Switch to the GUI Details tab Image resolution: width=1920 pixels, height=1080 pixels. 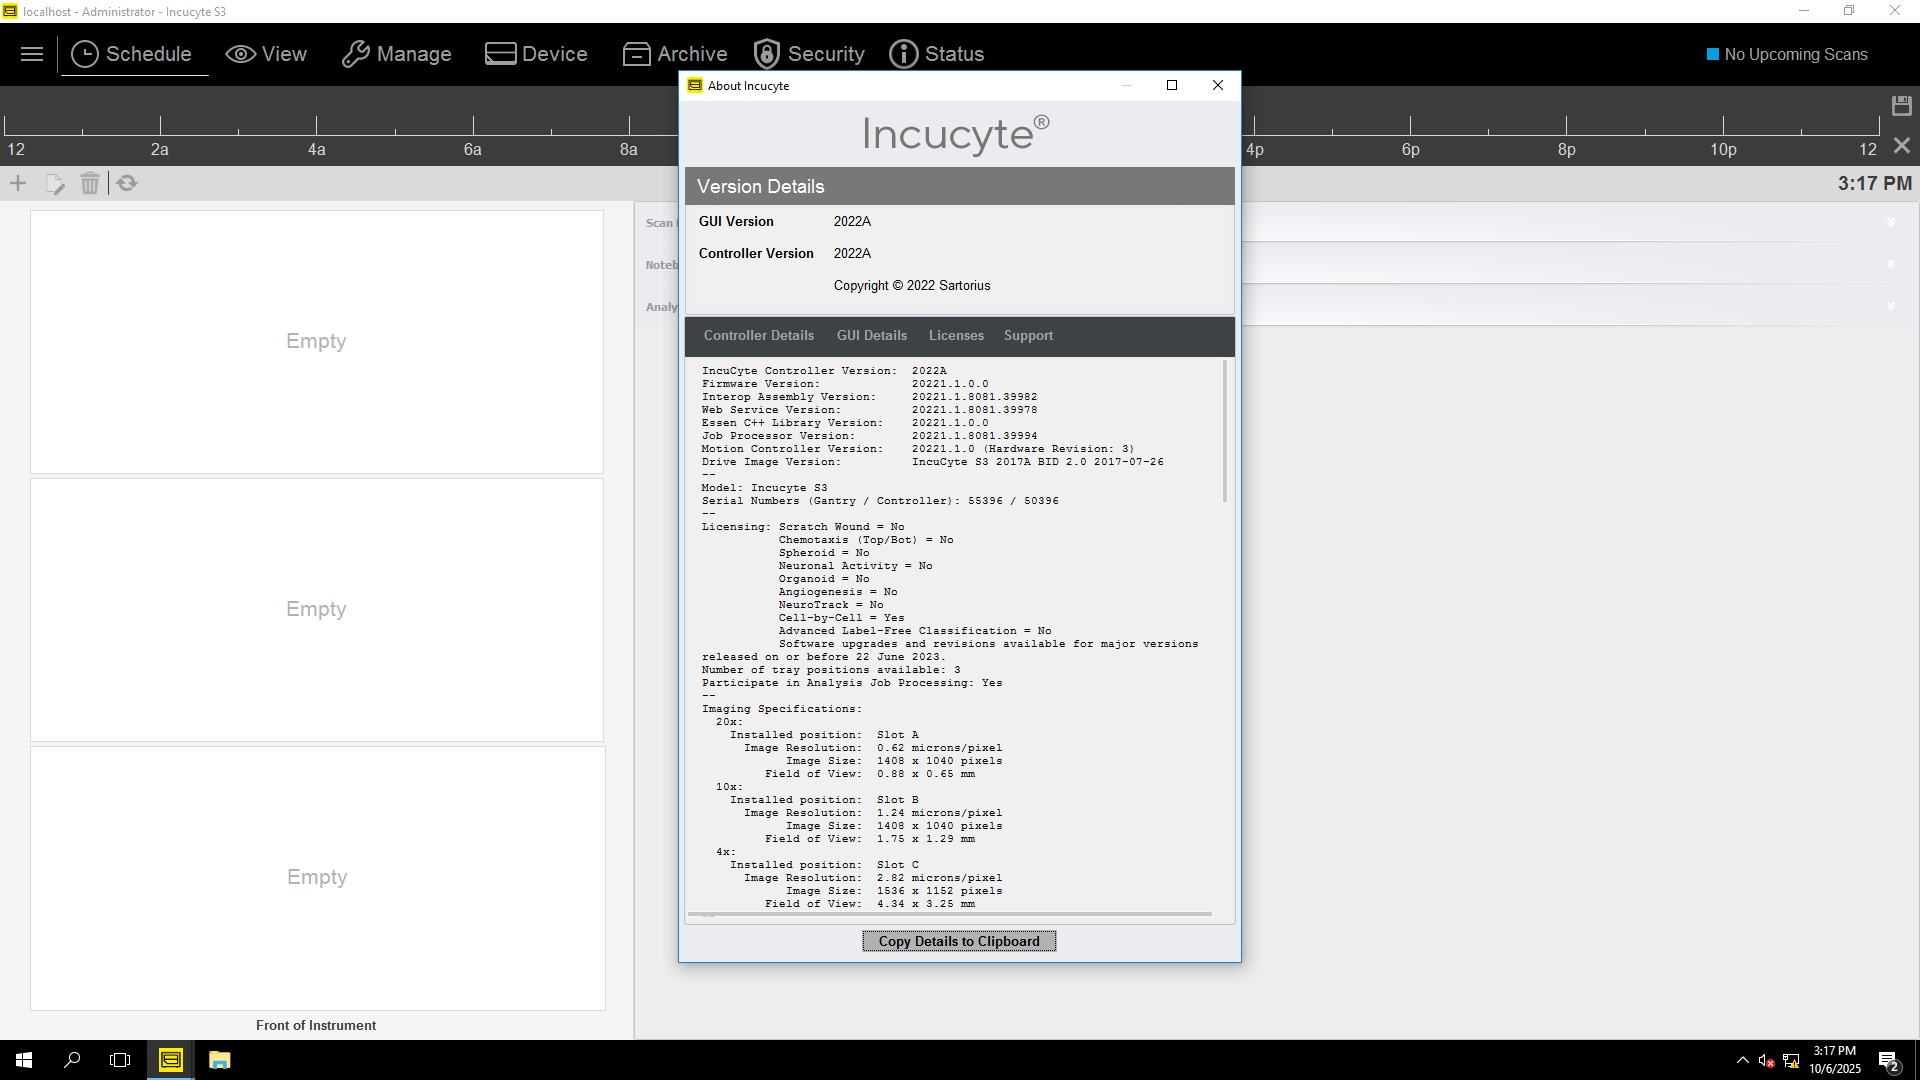point(871,336)
